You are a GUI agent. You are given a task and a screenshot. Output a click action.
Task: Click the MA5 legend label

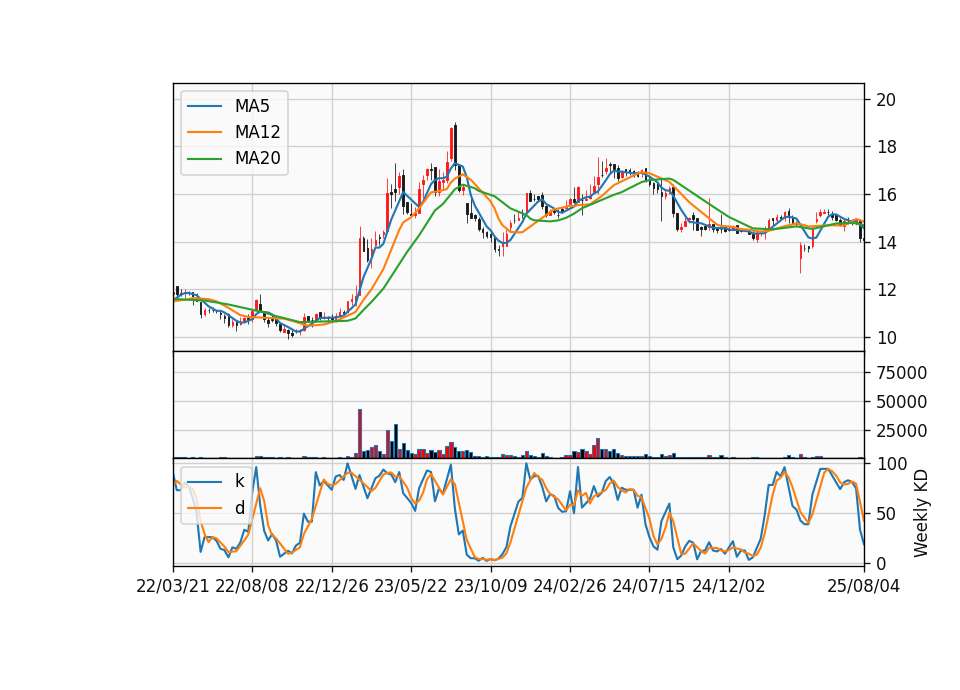pos(252,106)
